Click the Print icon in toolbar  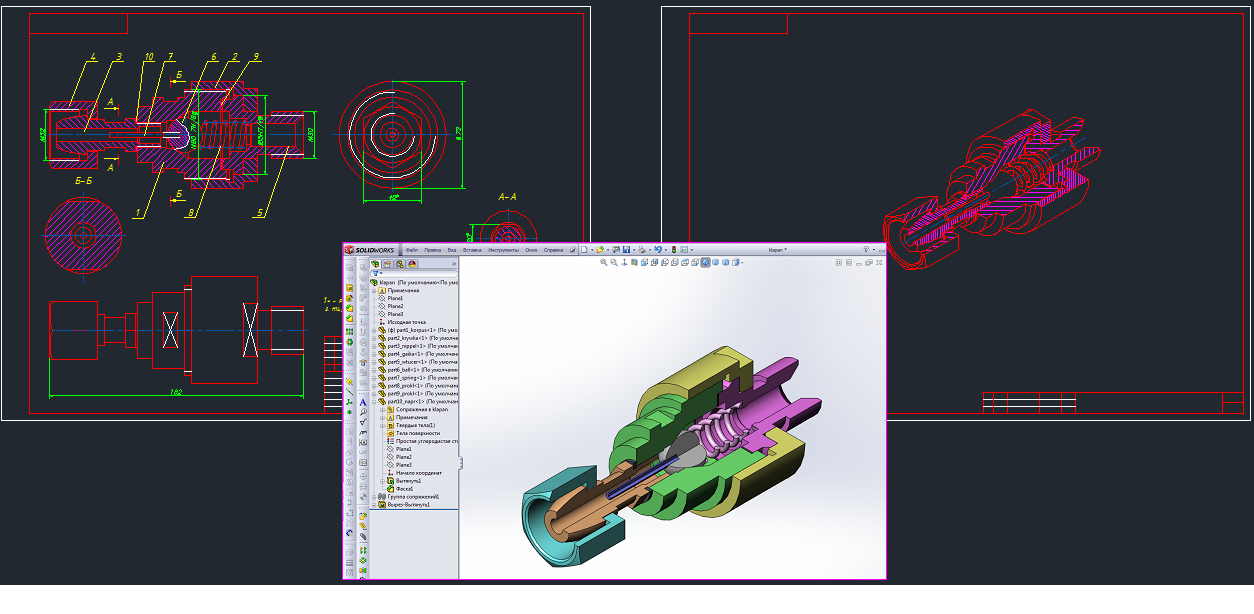pos(641,249)
